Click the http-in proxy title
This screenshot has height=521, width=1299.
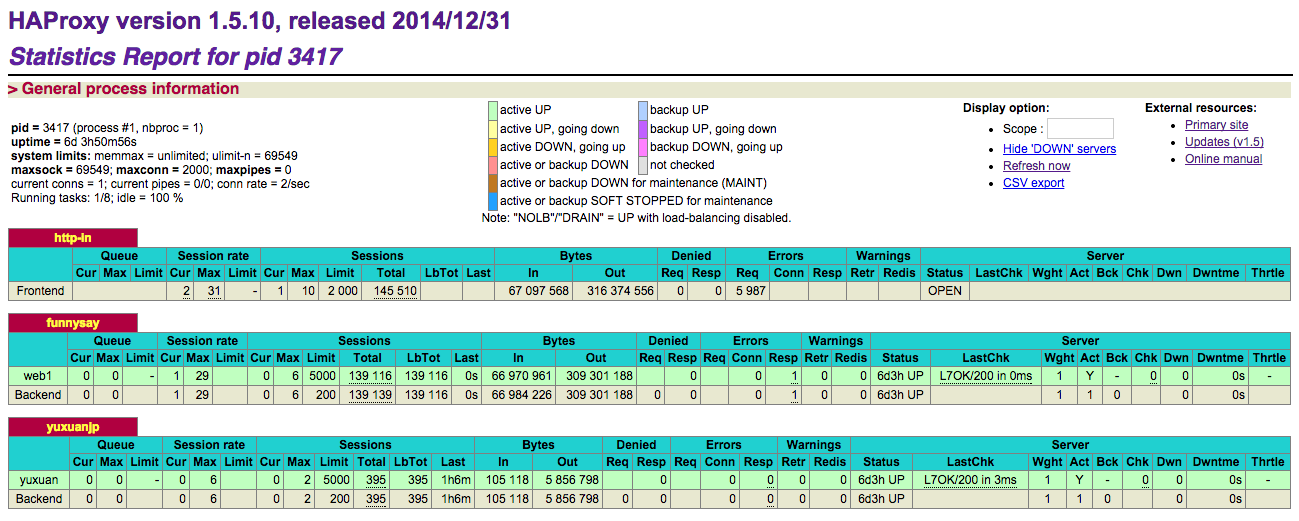click(73, 237)
